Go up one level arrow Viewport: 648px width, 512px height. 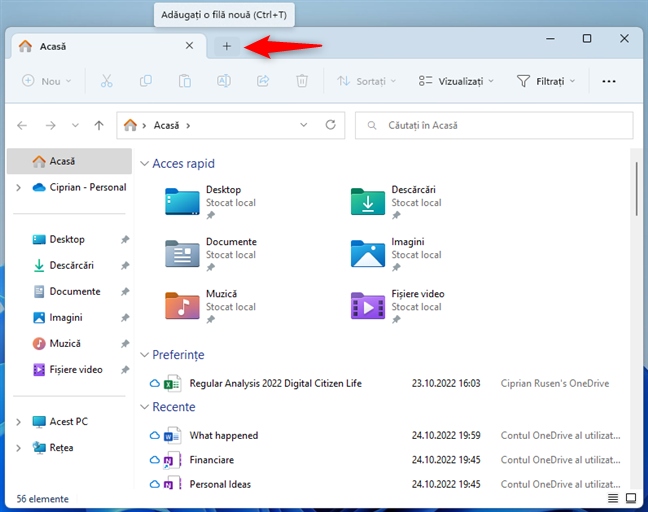99,125
